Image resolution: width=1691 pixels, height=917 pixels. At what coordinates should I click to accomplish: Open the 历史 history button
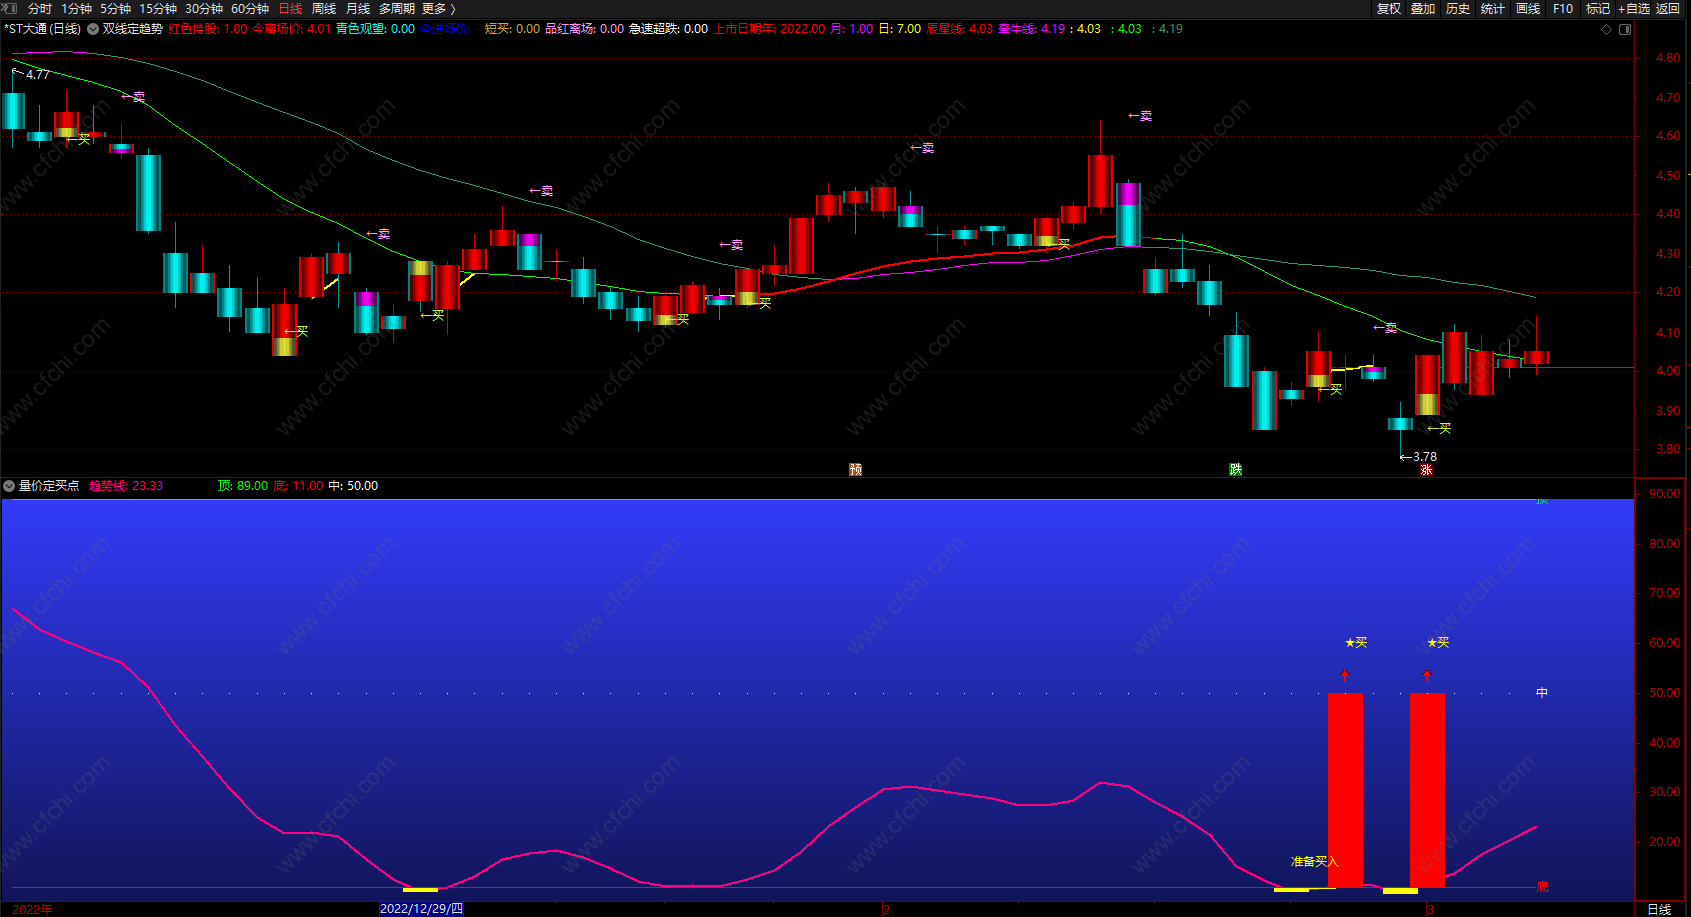click(1458, 9)
